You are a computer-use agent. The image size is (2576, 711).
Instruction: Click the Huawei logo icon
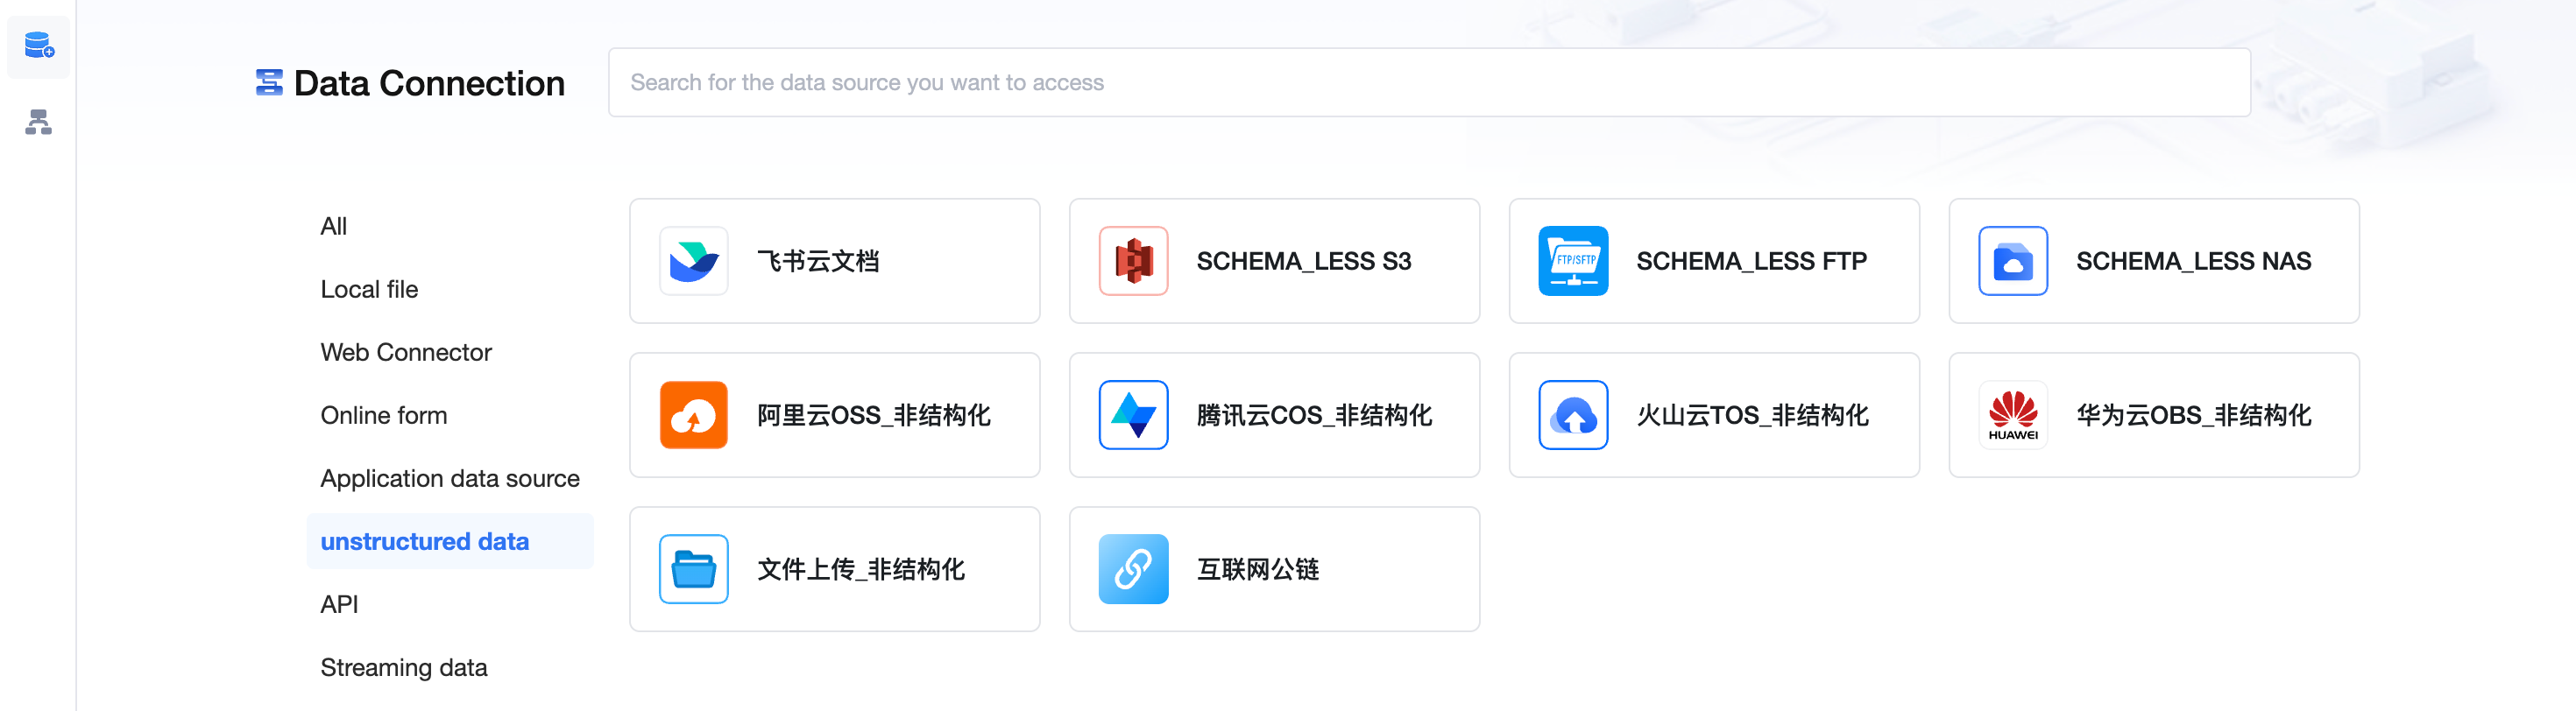click(x=2013, y=415)
